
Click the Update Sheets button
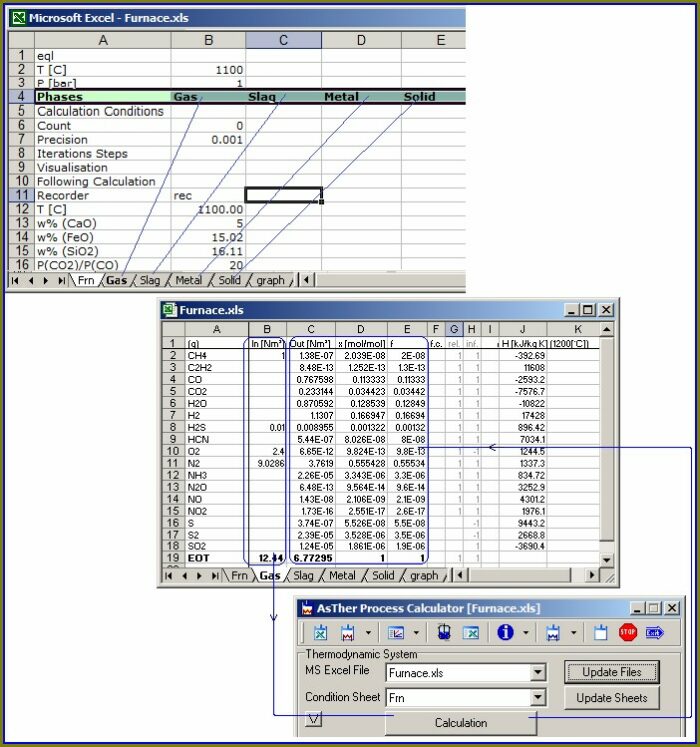(x=612, y=698)
